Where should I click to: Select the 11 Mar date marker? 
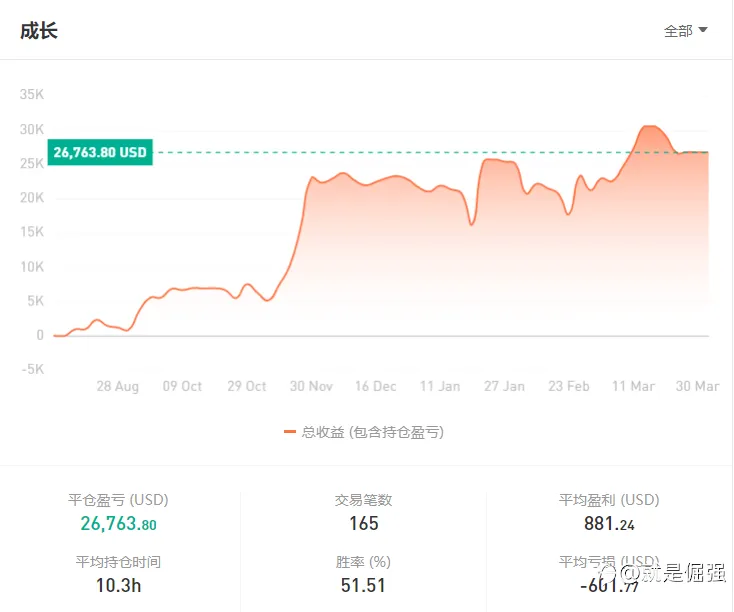[634, 386]
